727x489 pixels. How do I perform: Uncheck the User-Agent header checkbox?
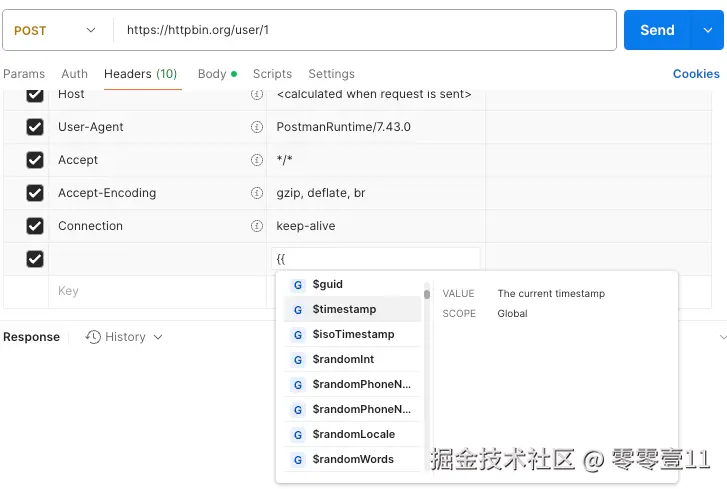click(35, 127)
